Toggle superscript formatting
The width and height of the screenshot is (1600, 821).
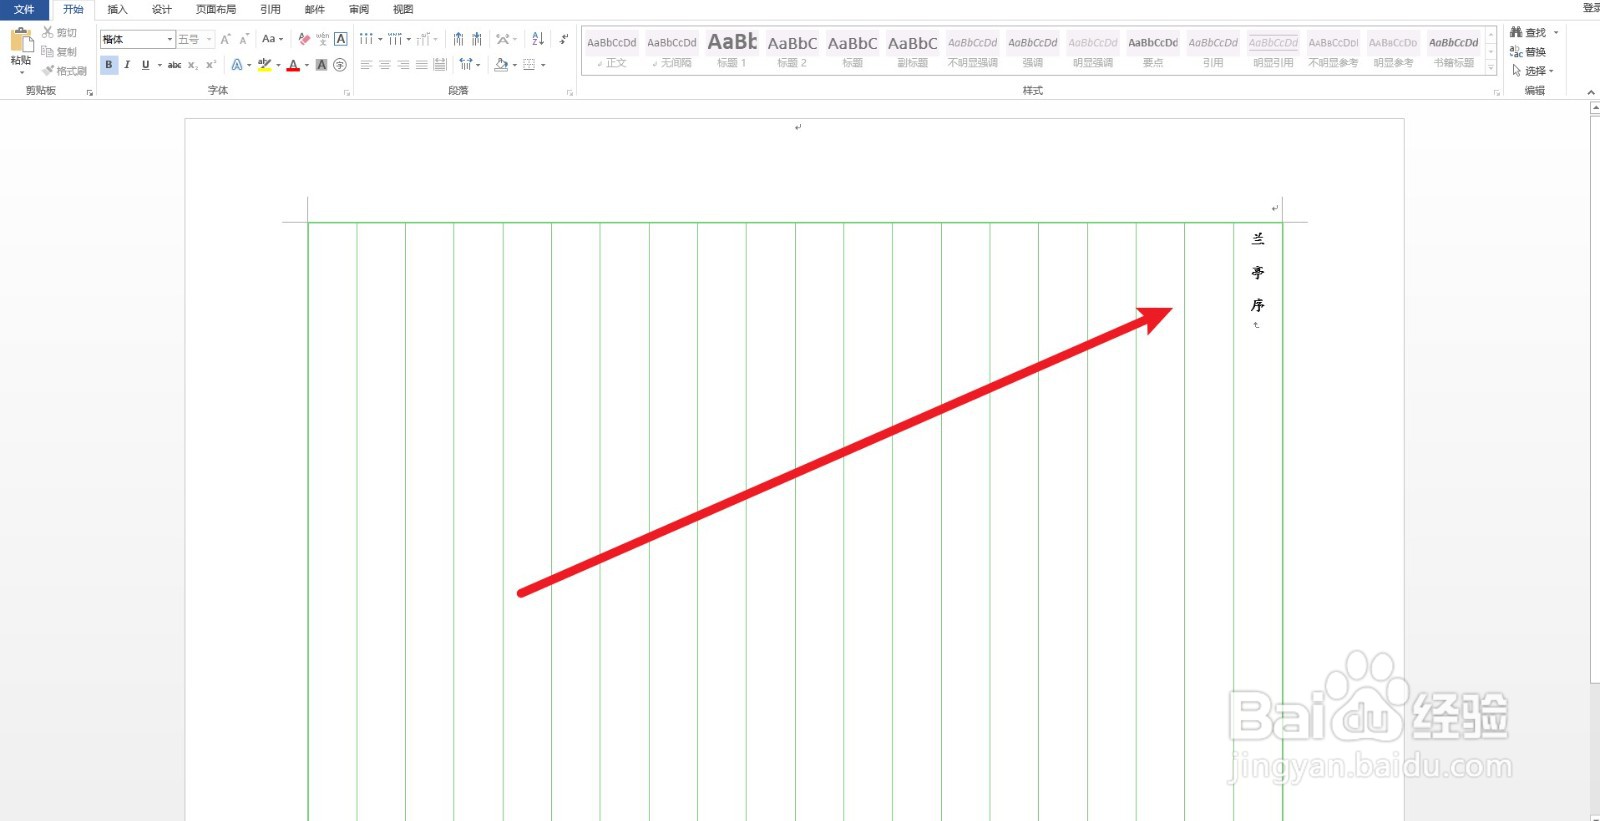coord(211,65)
